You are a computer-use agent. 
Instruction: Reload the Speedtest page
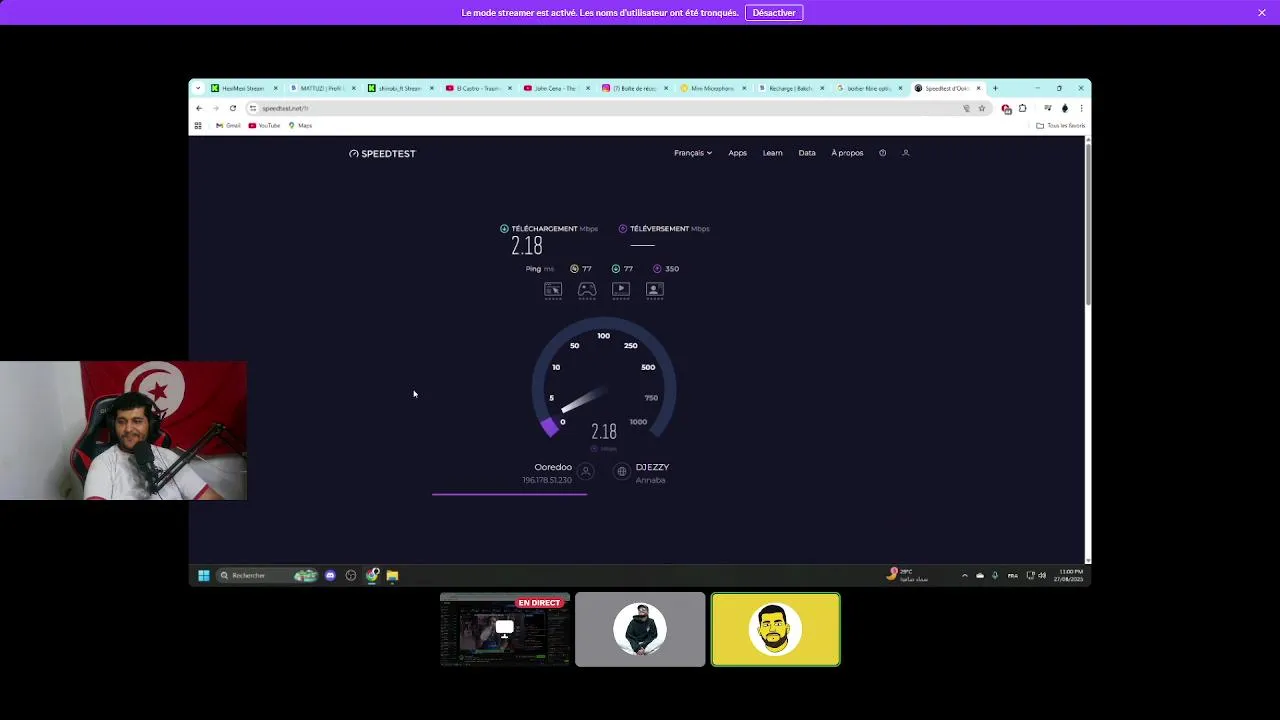click(x=233, y=108)
